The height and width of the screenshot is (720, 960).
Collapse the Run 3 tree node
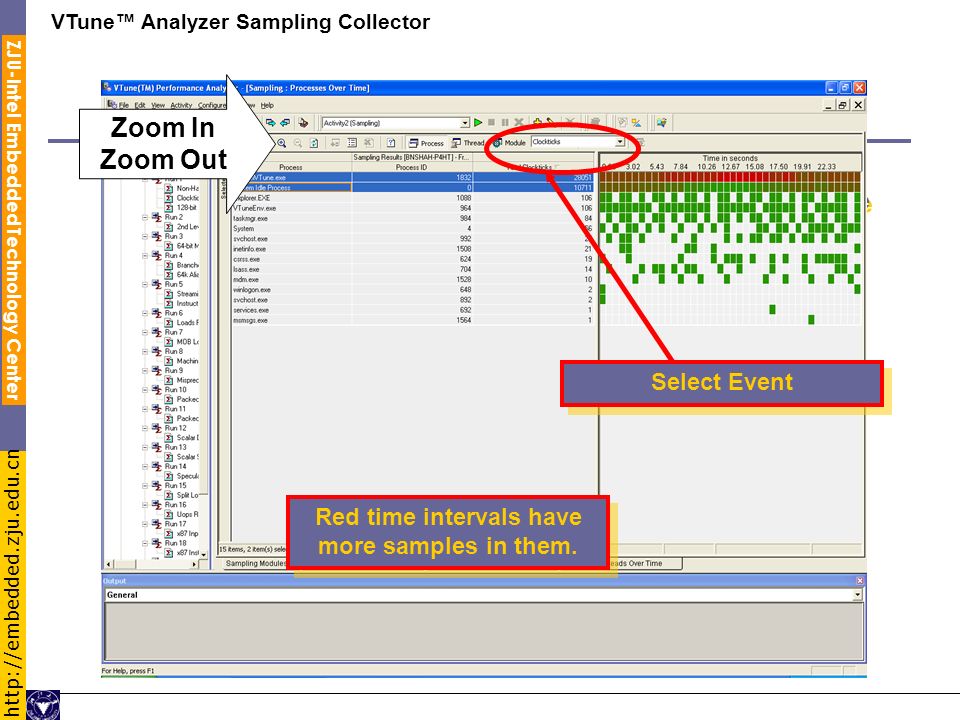pos(145,236)
